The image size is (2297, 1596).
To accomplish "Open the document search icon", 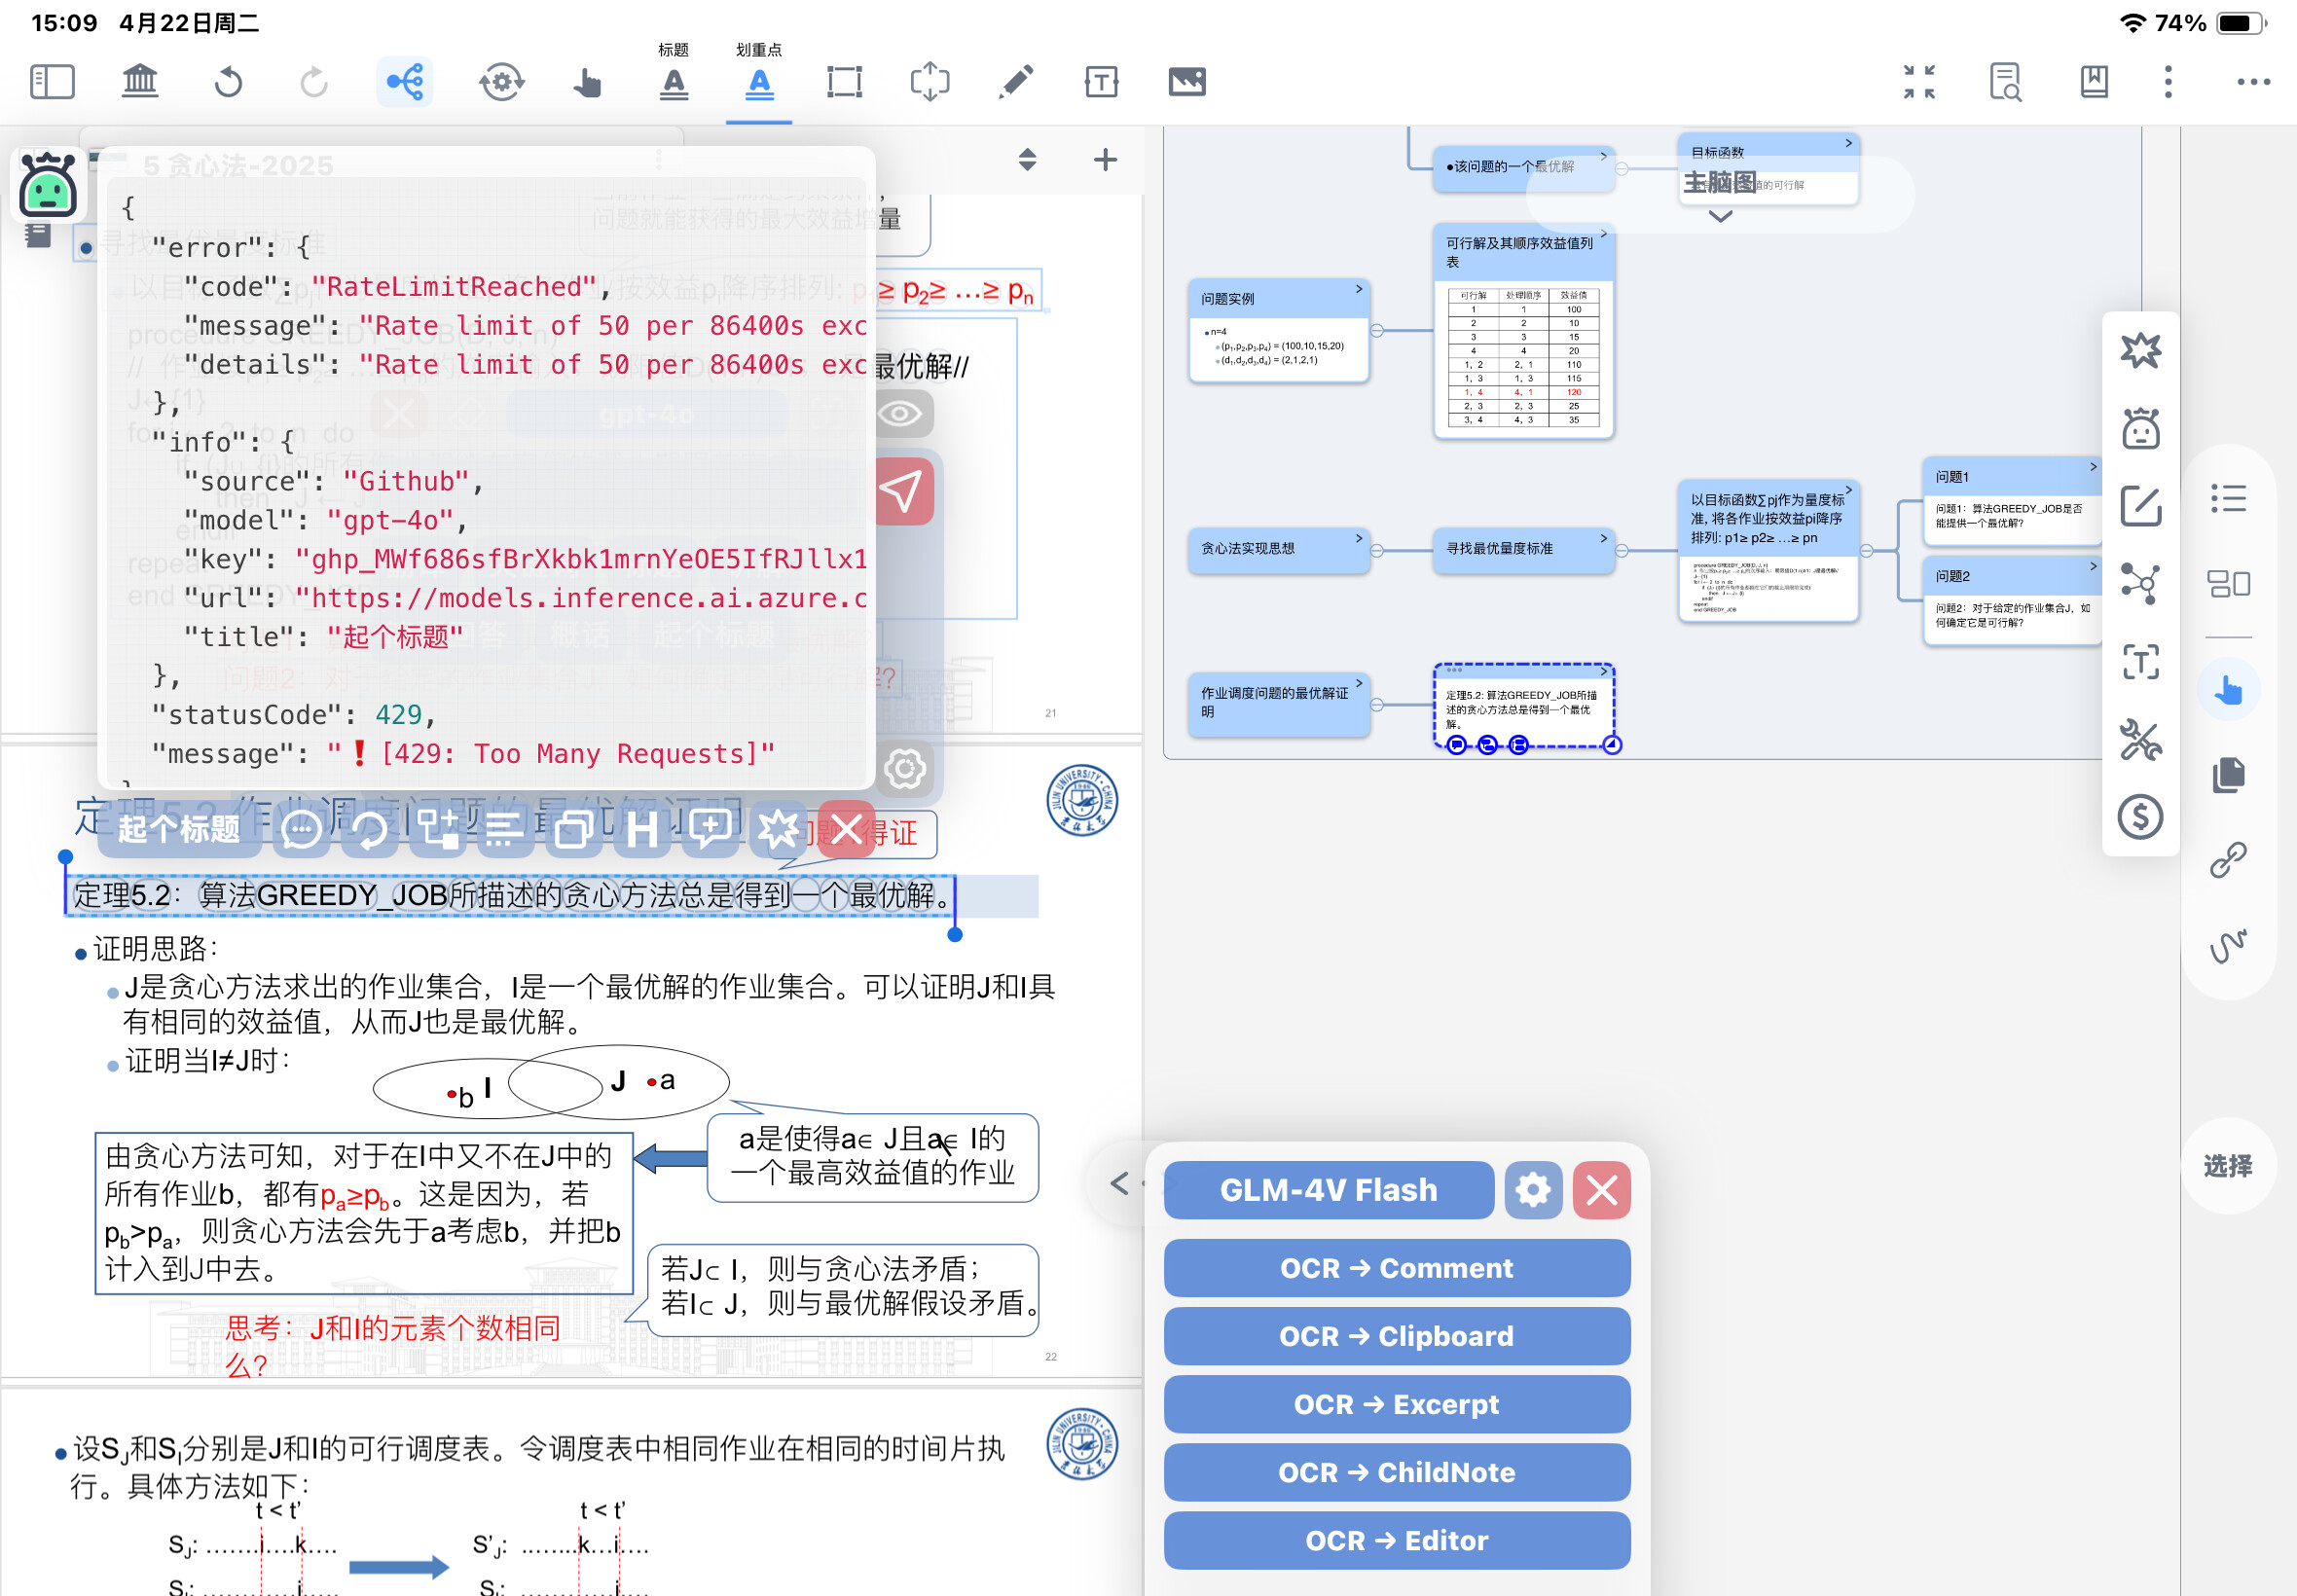I will (x=2005, y=81).
